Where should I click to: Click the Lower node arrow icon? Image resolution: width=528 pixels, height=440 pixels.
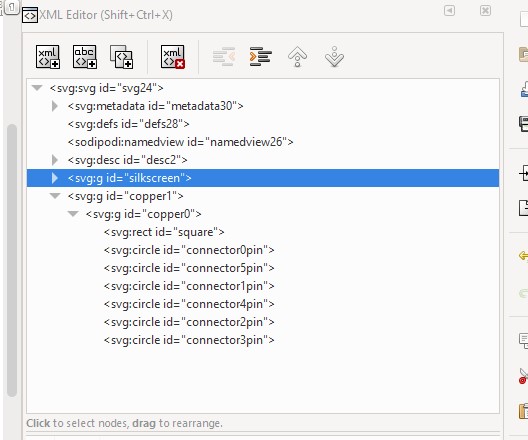[x=334, y=57]
